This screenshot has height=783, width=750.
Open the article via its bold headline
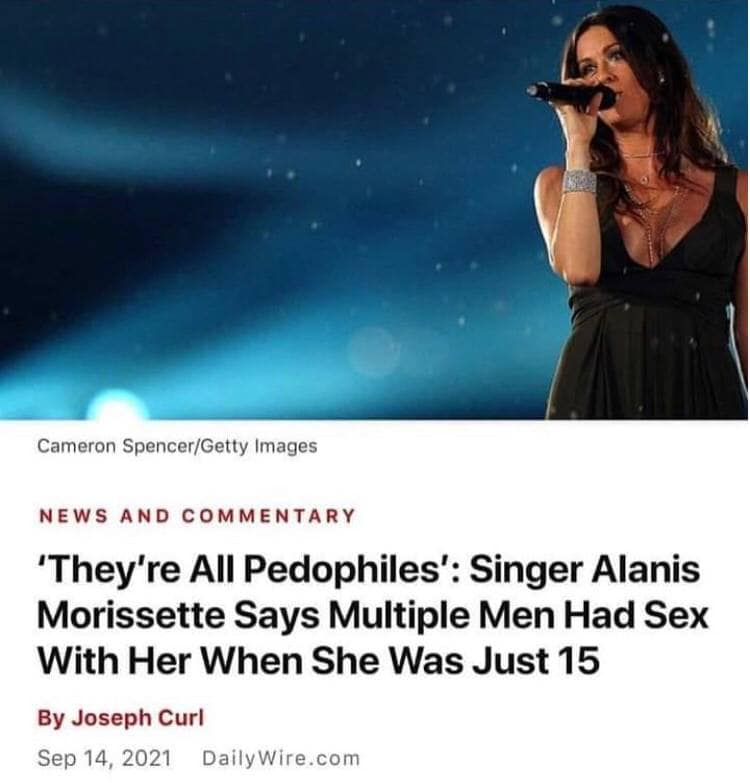(372, 615)
